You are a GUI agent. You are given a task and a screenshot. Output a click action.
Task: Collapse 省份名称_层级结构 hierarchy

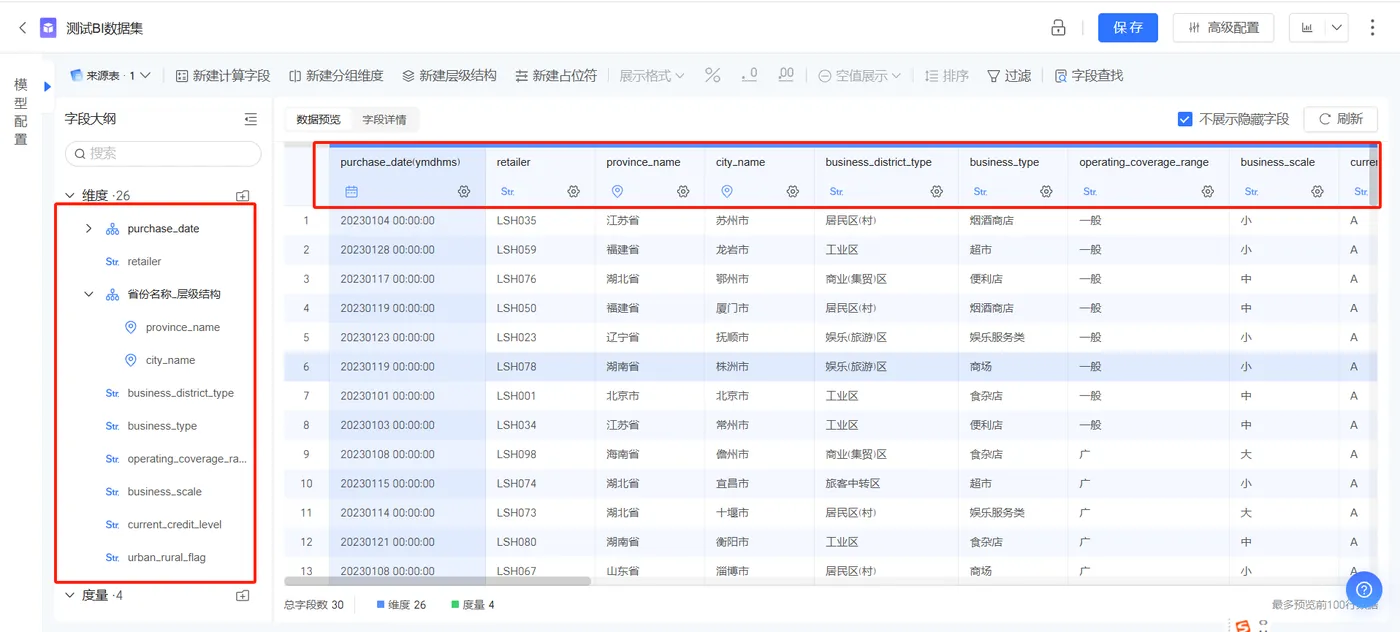[88, 295]
